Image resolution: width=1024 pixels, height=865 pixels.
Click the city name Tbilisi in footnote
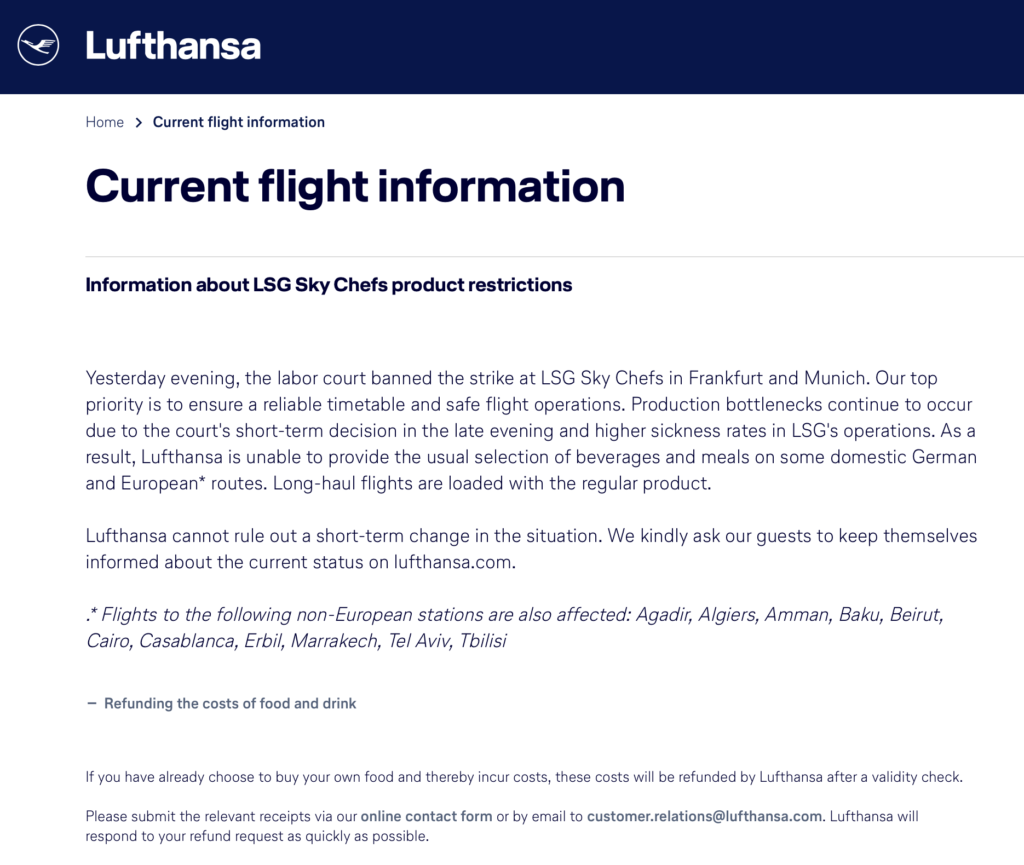[483, 641]
